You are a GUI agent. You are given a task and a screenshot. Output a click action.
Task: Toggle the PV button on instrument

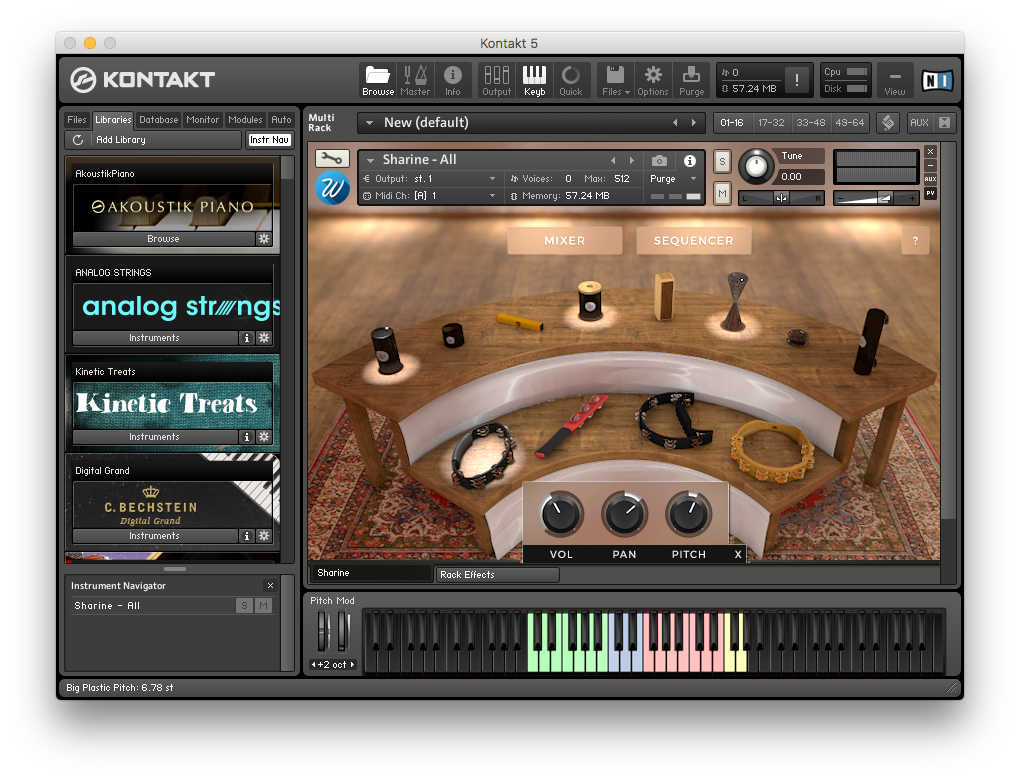[931, 193]
